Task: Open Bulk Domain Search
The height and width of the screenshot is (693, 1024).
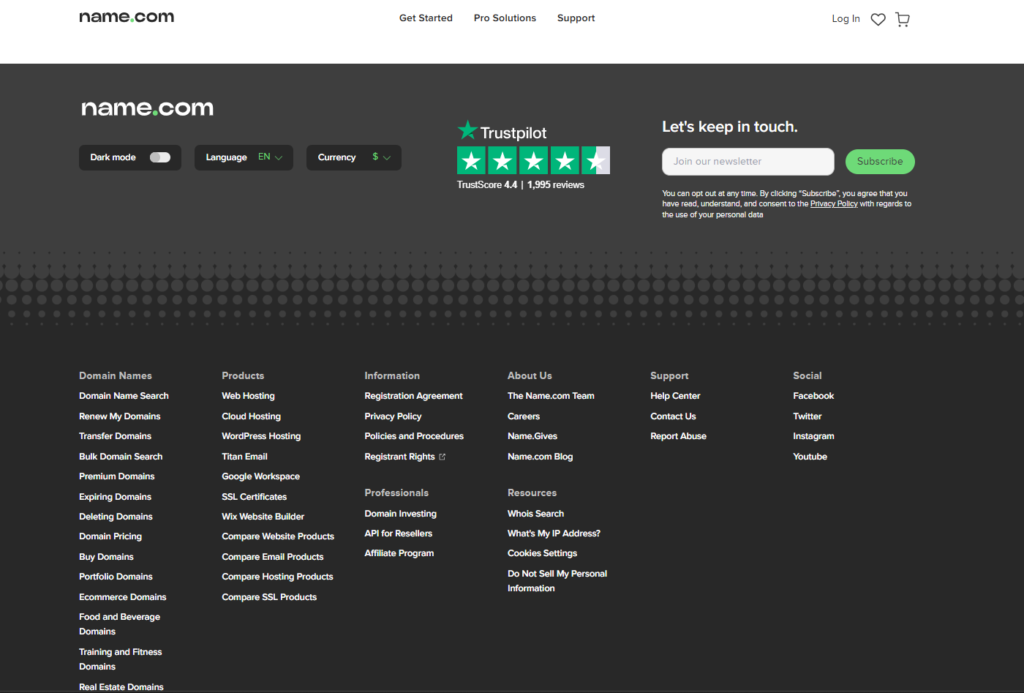Action: pyautogui.click(x=121, y=457)
